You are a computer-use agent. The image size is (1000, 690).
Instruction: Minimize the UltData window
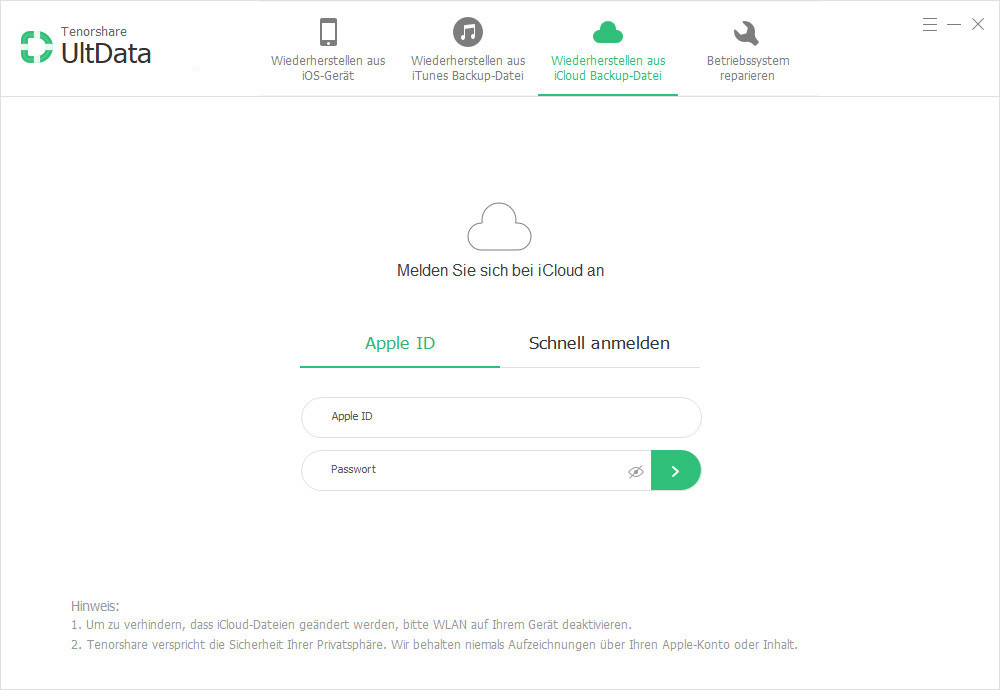[954, 25]
